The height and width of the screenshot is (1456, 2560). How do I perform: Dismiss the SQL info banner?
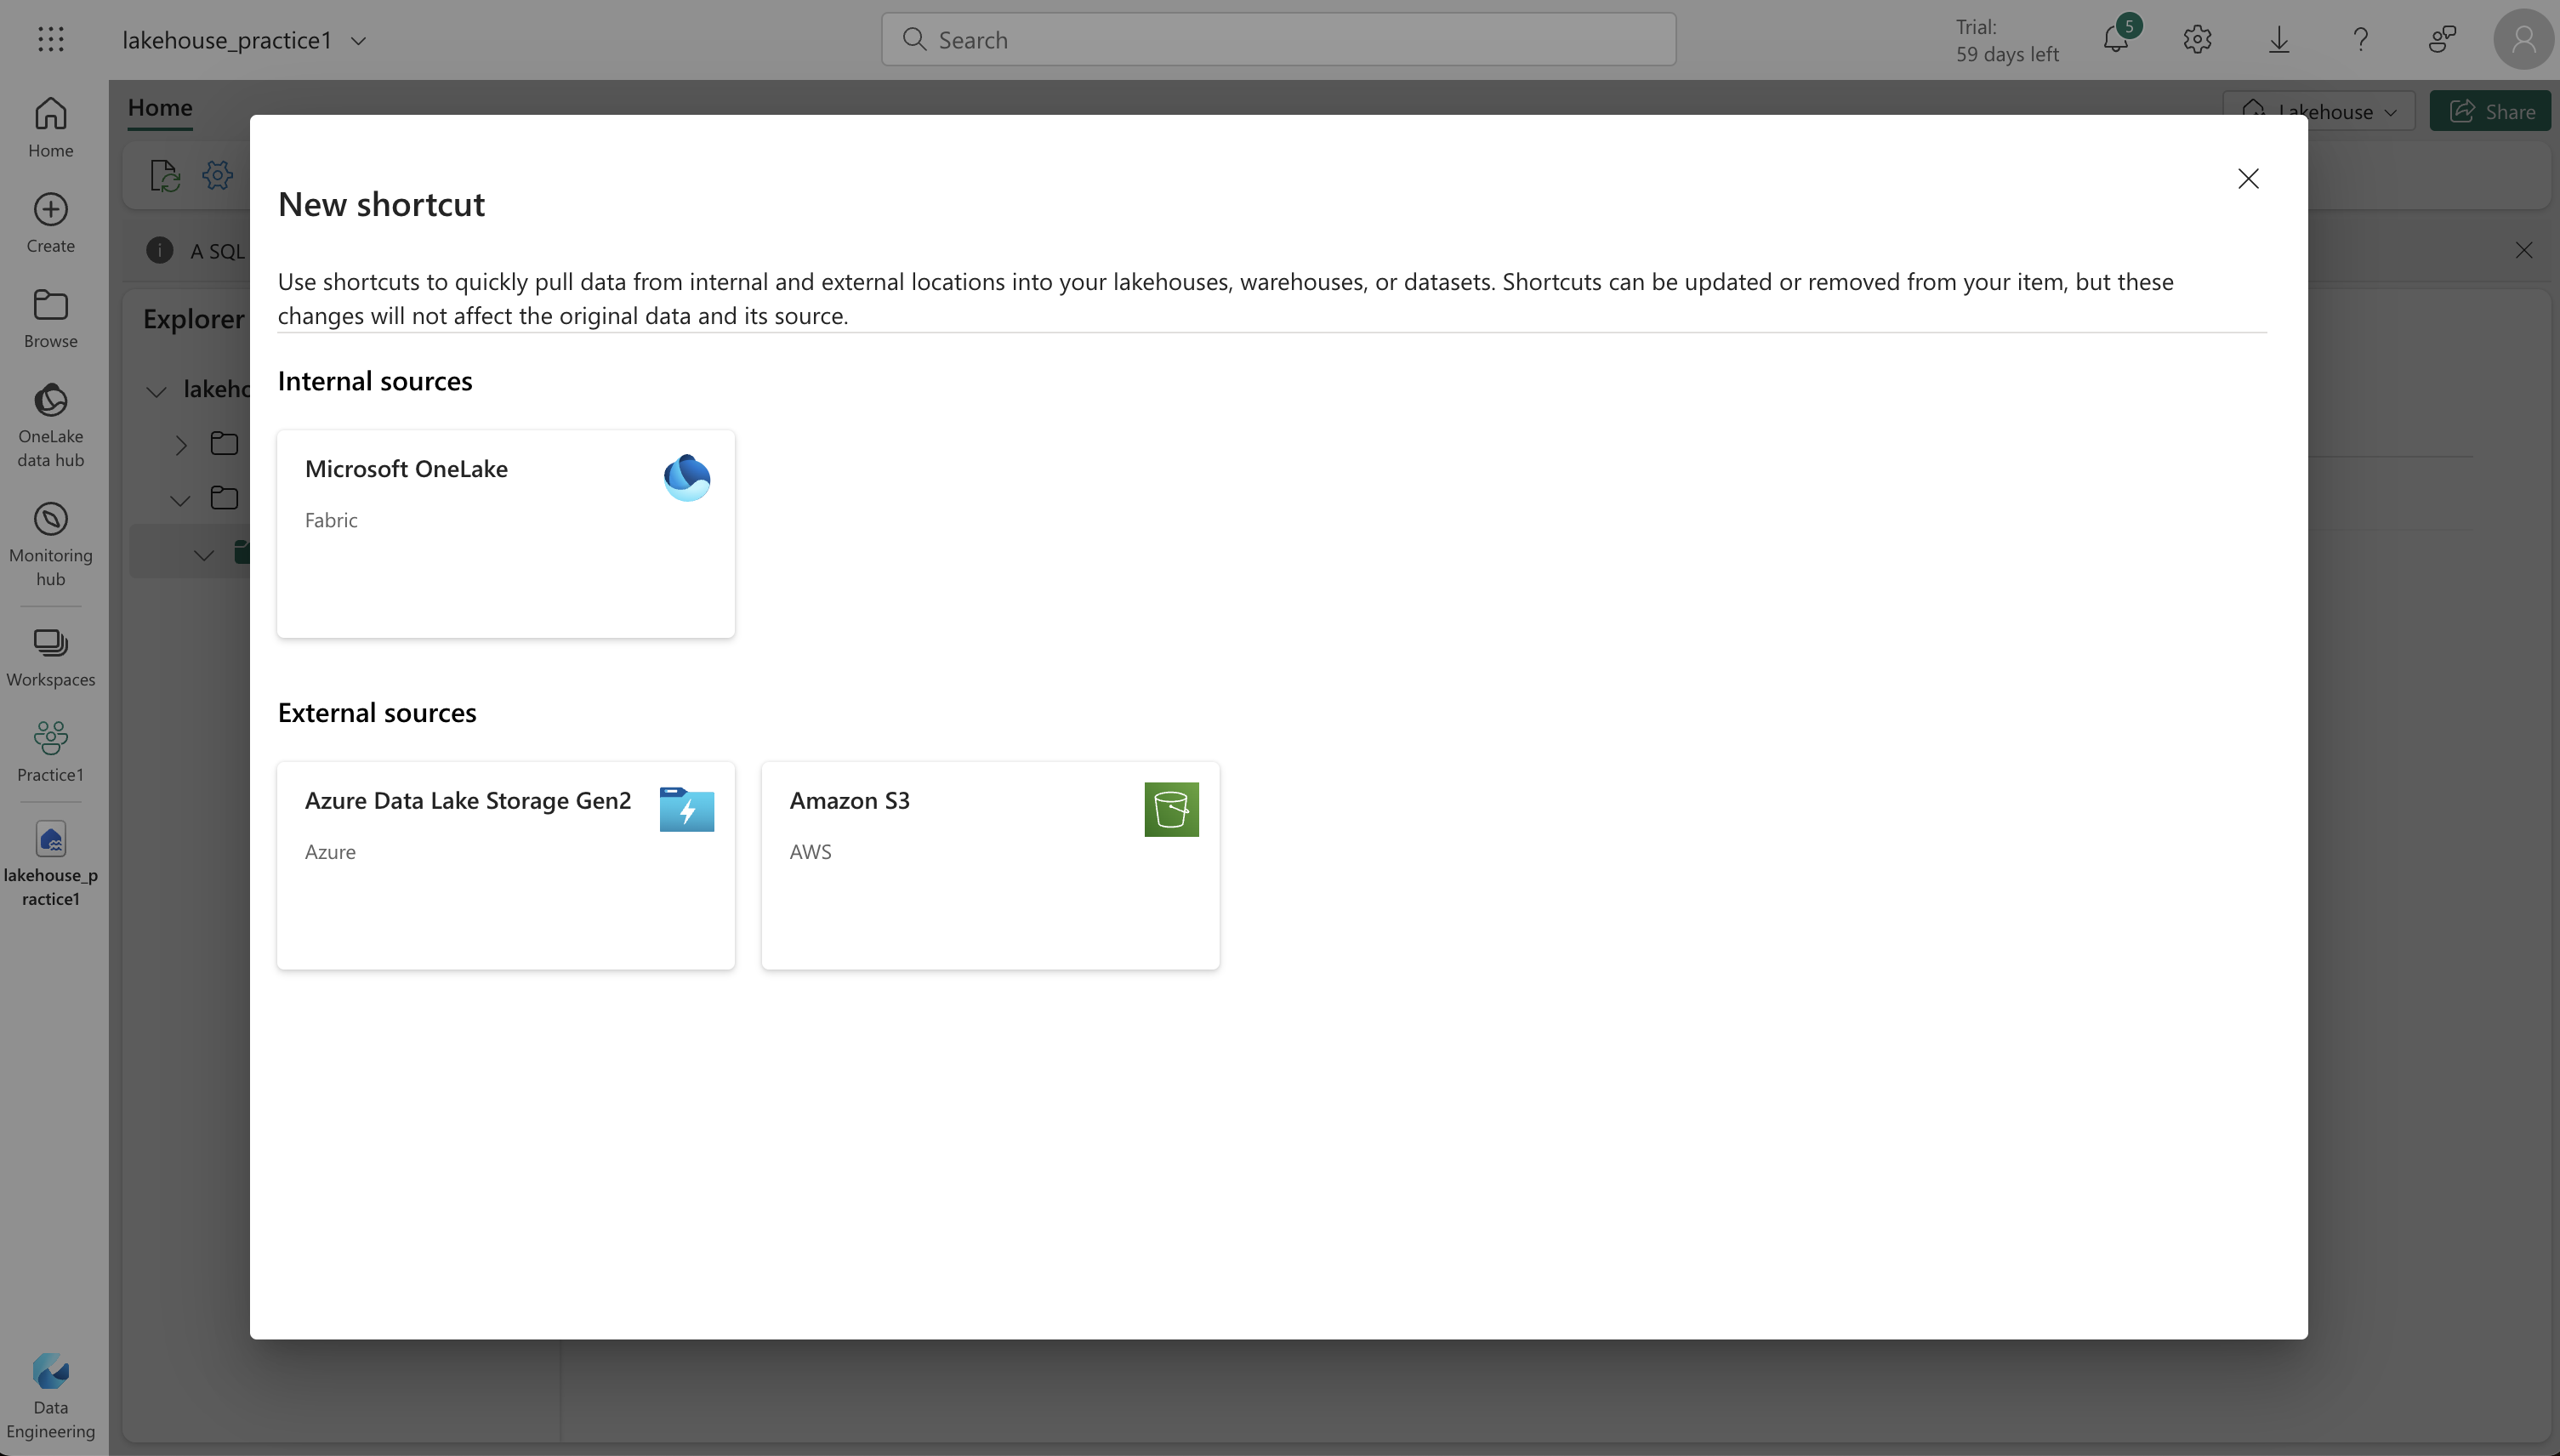(2524, 250)
